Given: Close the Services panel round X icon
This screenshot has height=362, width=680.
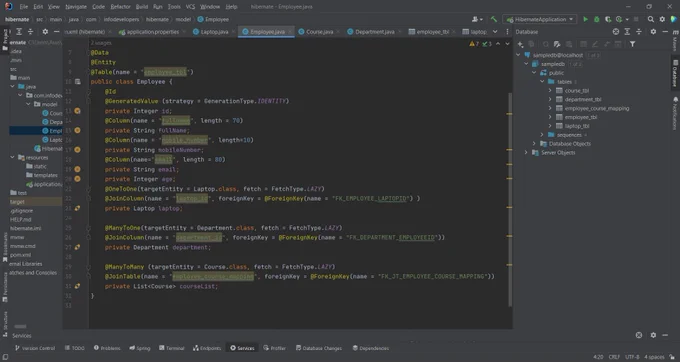Looking at the screenshot, I should 639,335.
